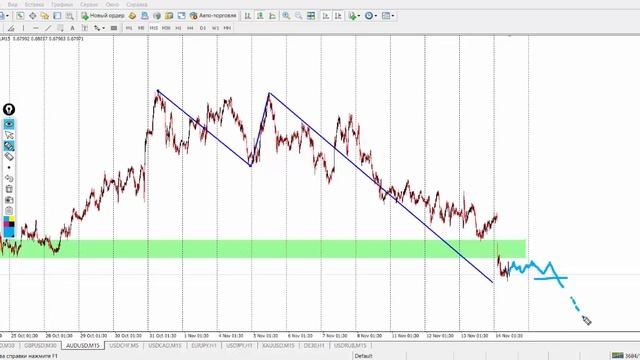Image resolution: width=640 pixels, height=360 pixels.
Task: Select D1 timeframe
Action: click(203, 28)
